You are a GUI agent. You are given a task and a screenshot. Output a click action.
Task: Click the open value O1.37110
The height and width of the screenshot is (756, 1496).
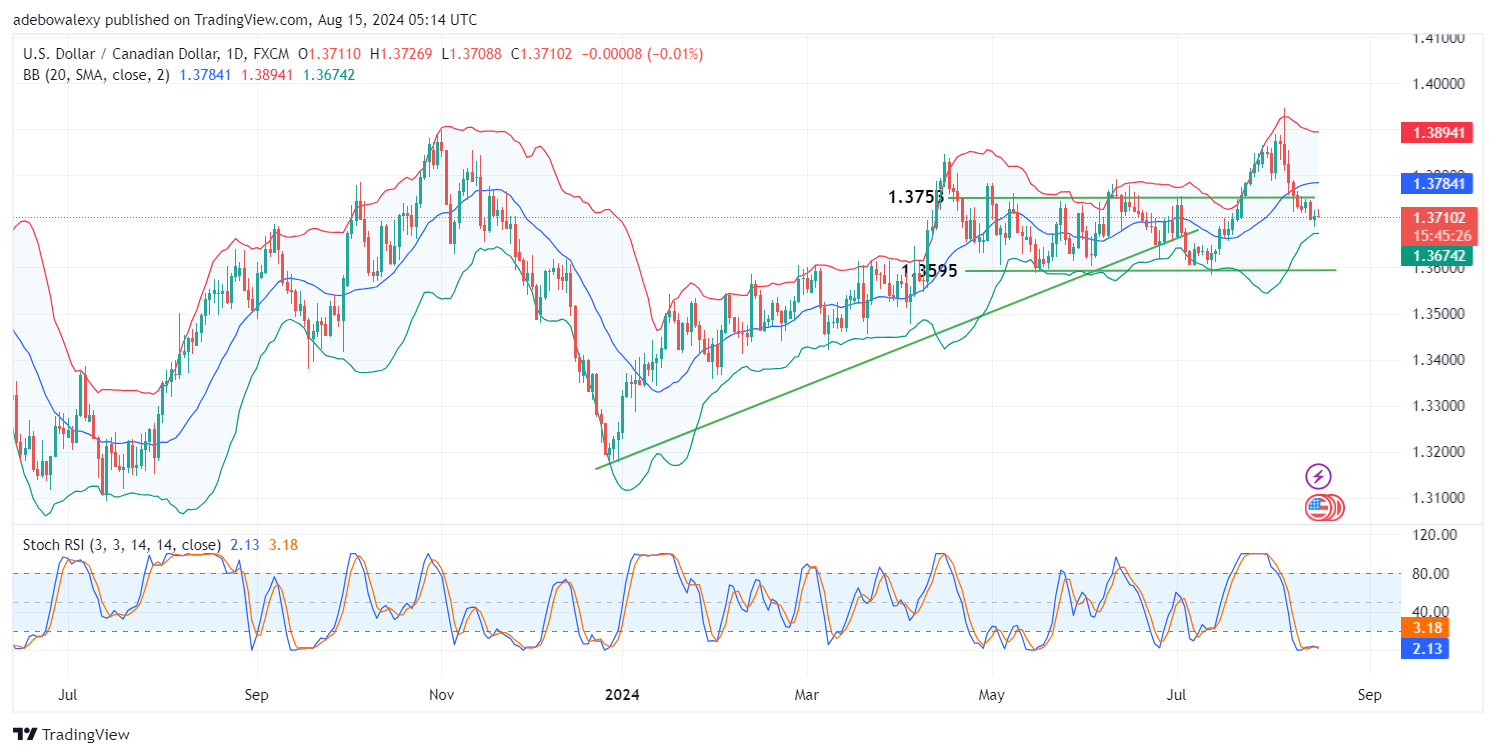pos(331,54)
